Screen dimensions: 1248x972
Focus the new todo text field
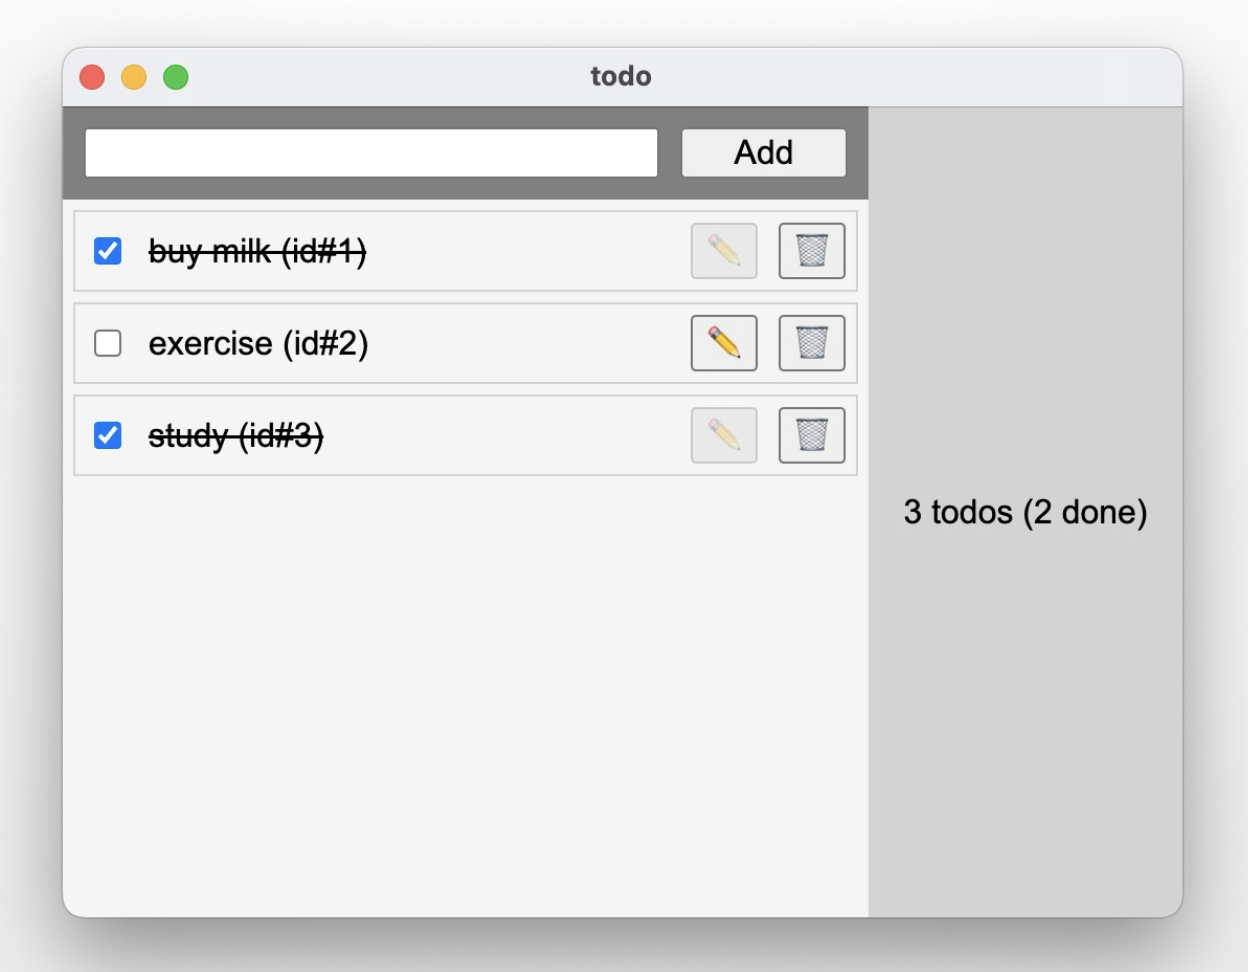[371, 153]
